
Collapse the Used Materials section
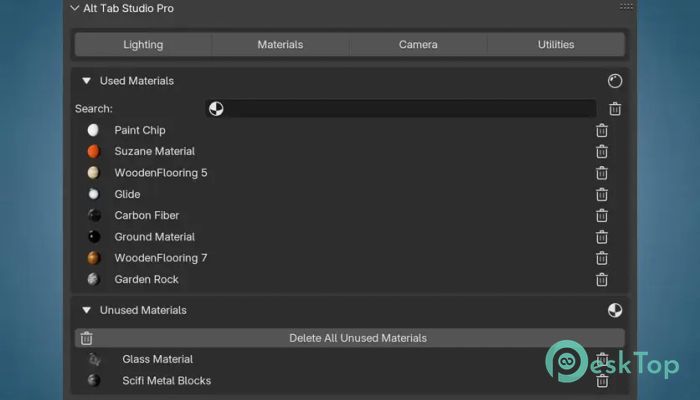click(x=86, y=81)
